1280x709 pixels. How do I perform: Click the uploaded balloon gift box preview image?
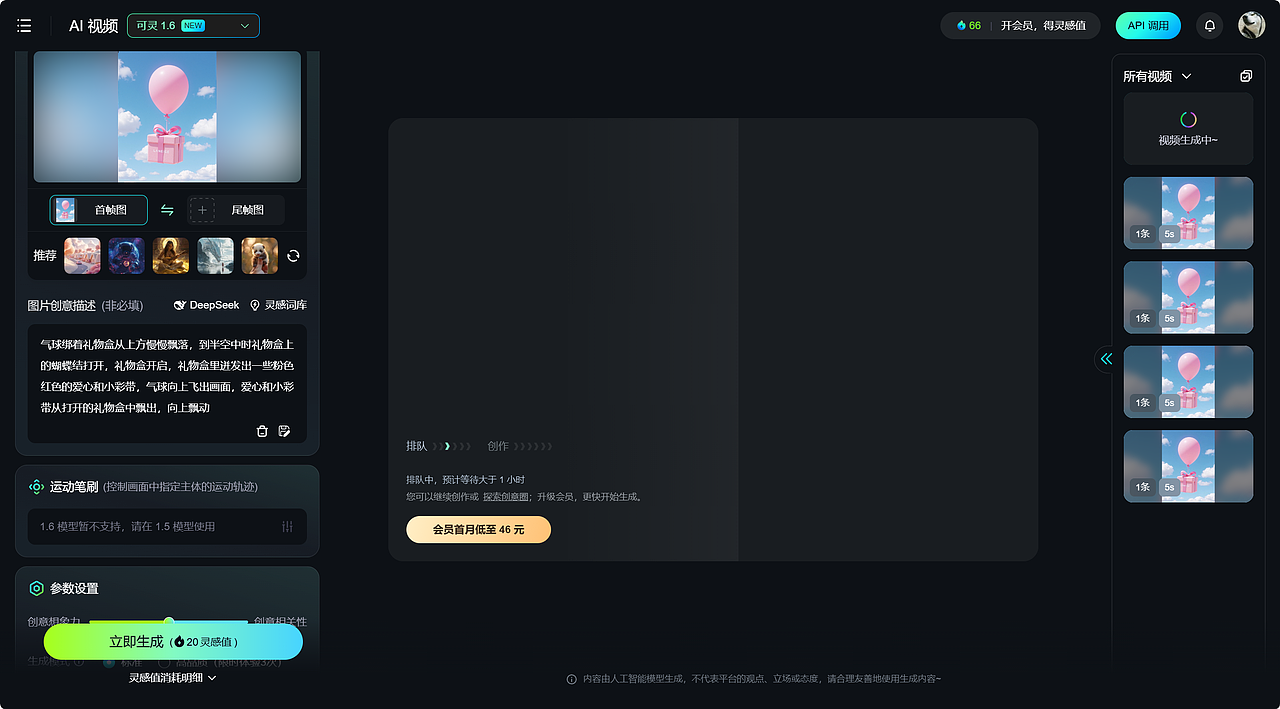[x=167, y=117]
